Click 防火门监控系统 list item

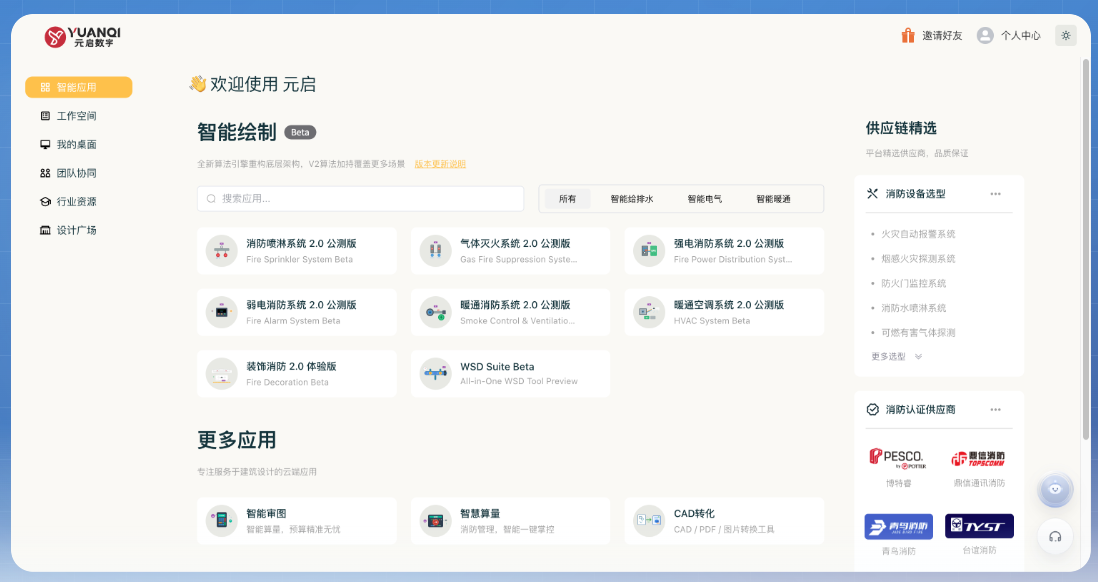[x=913, y=283]
